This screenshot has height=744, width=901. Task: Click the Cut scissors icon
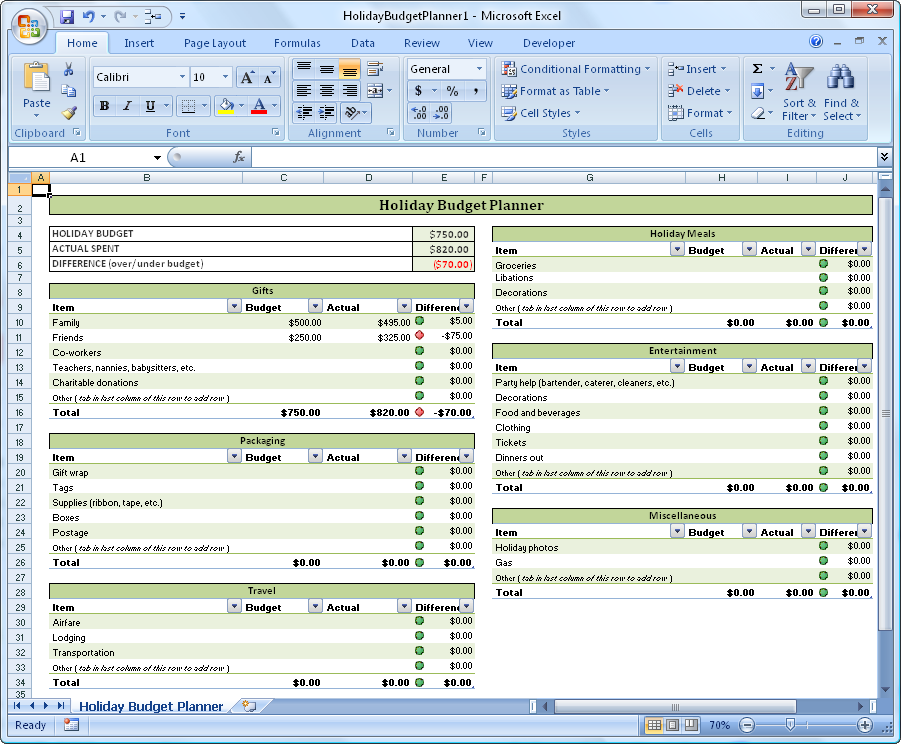coord(68,70)
